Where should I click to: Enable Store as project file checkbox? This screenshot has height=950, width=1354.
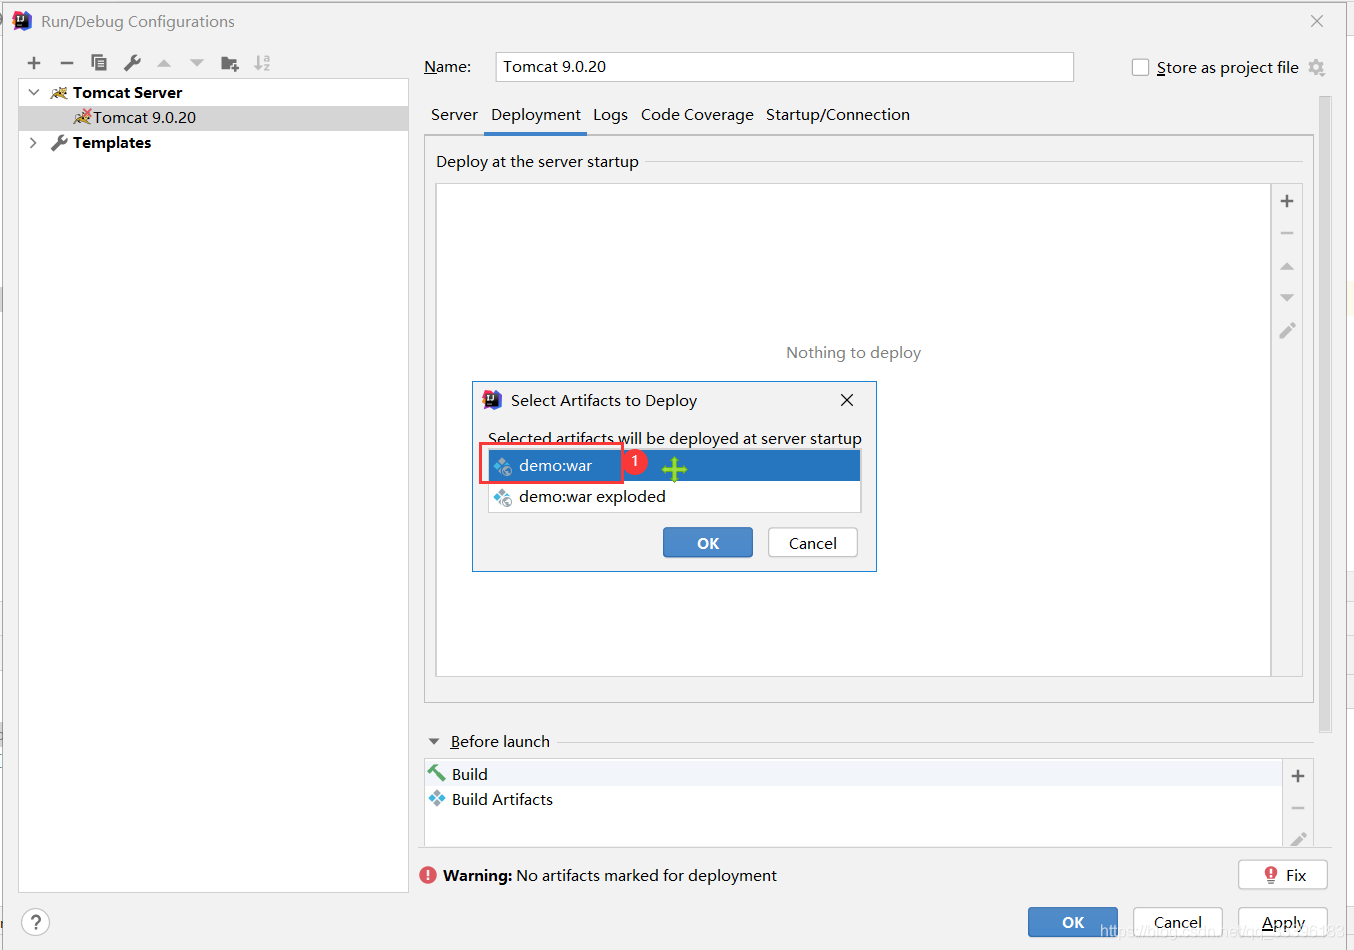click(1140, 67)
